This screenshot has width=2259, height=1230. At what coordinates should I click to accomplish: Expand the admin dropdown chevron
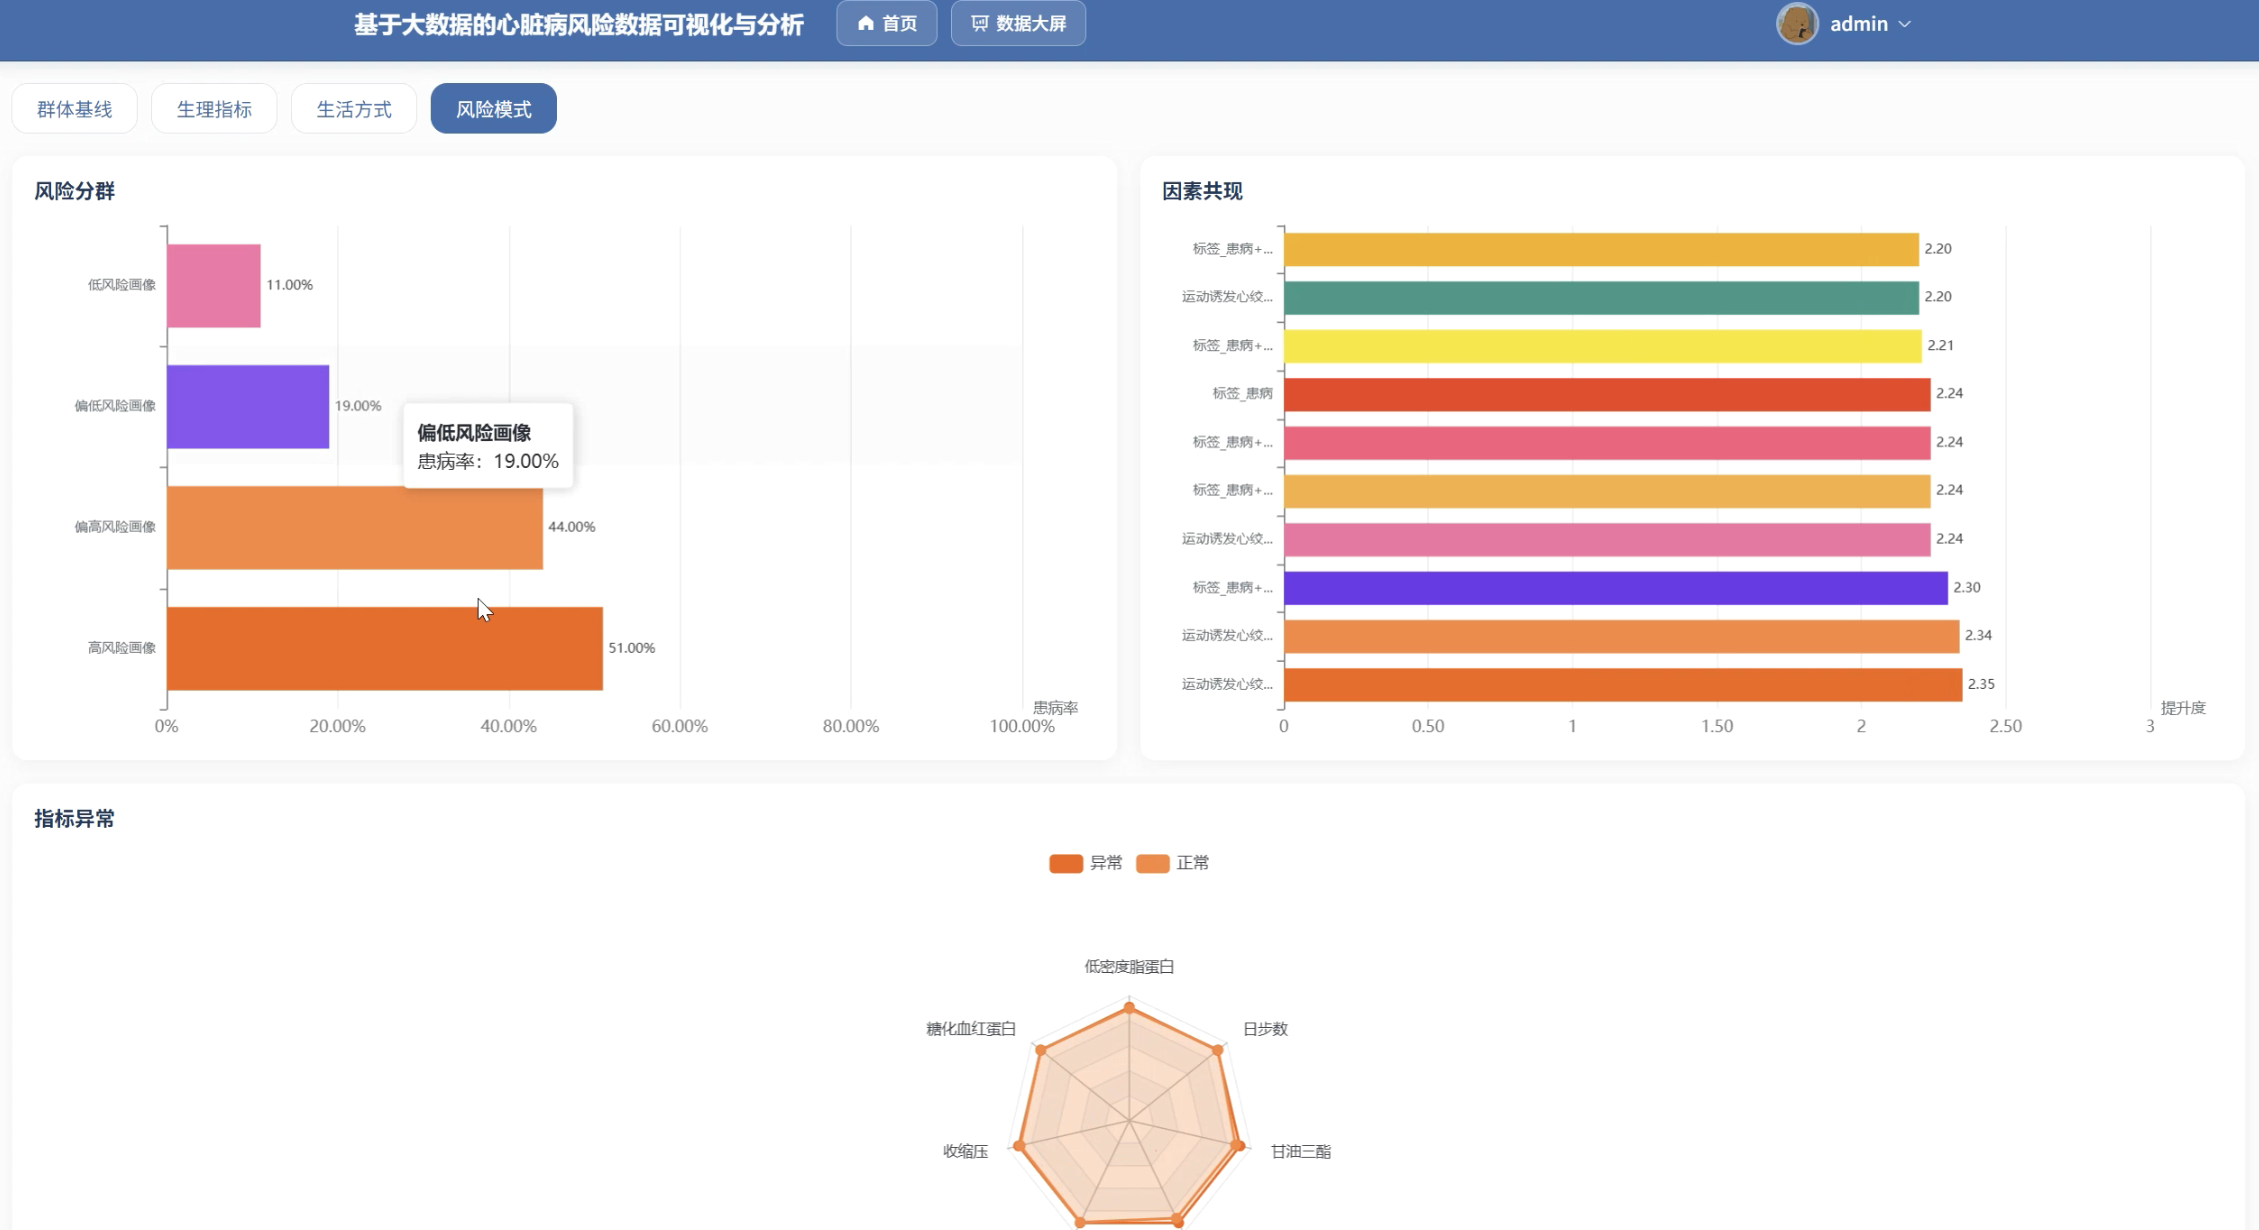tap(1904, 24)
